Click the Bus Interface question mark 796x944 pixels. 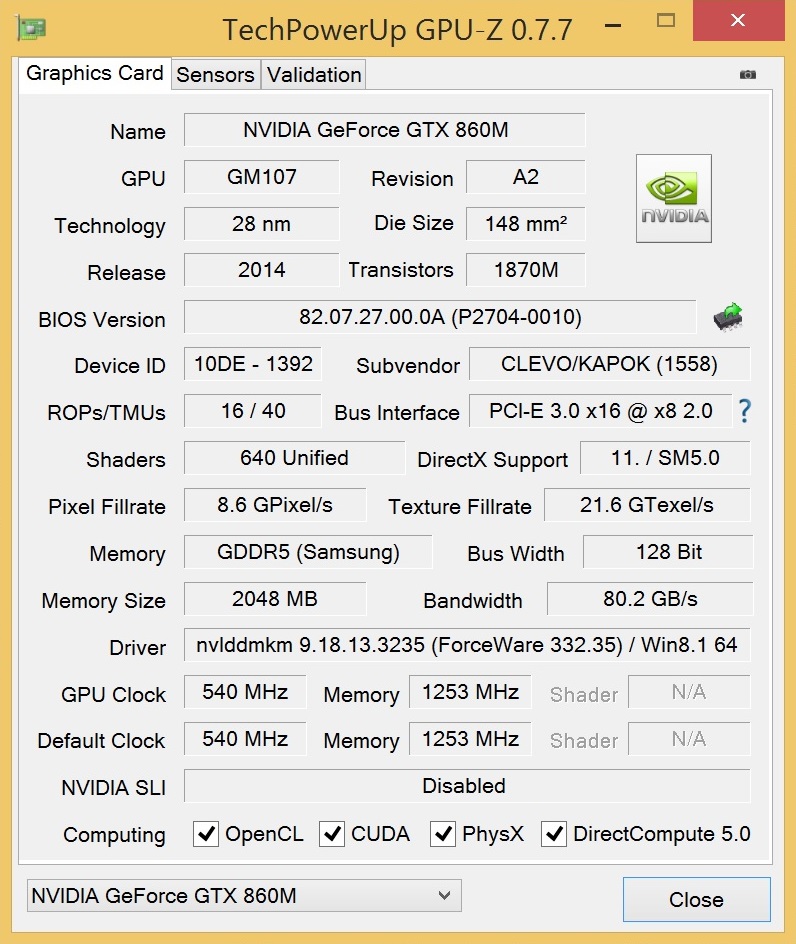(x=744, y=410)
